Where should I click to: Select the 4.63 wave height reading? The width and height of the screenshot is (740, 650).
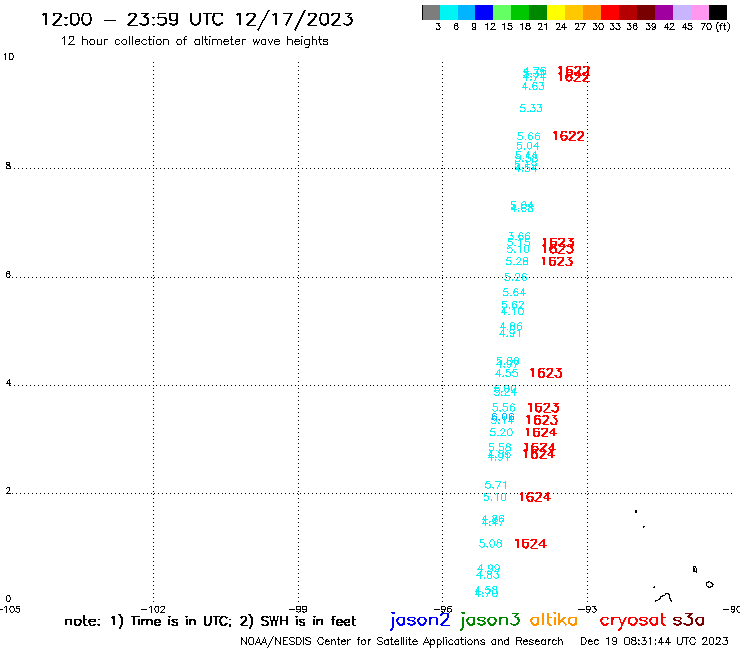coord(533,86)
